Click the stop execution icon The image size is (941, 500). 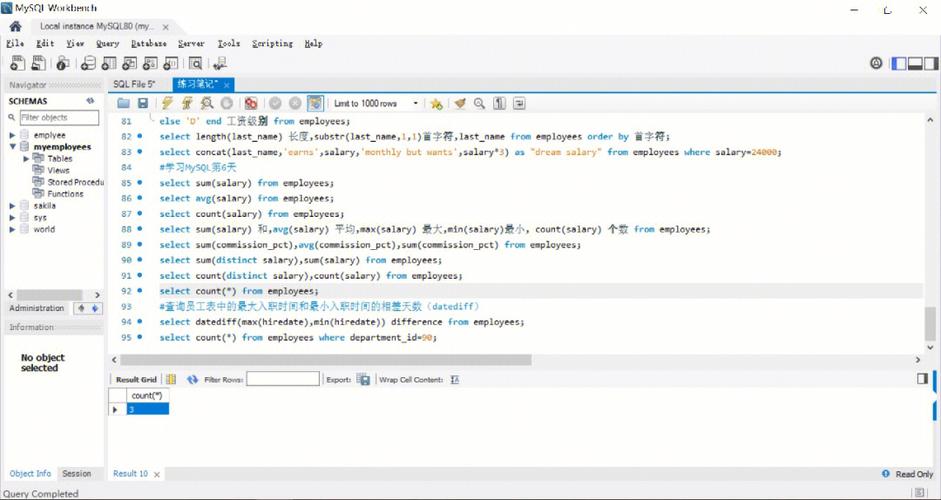coord(226,103)
